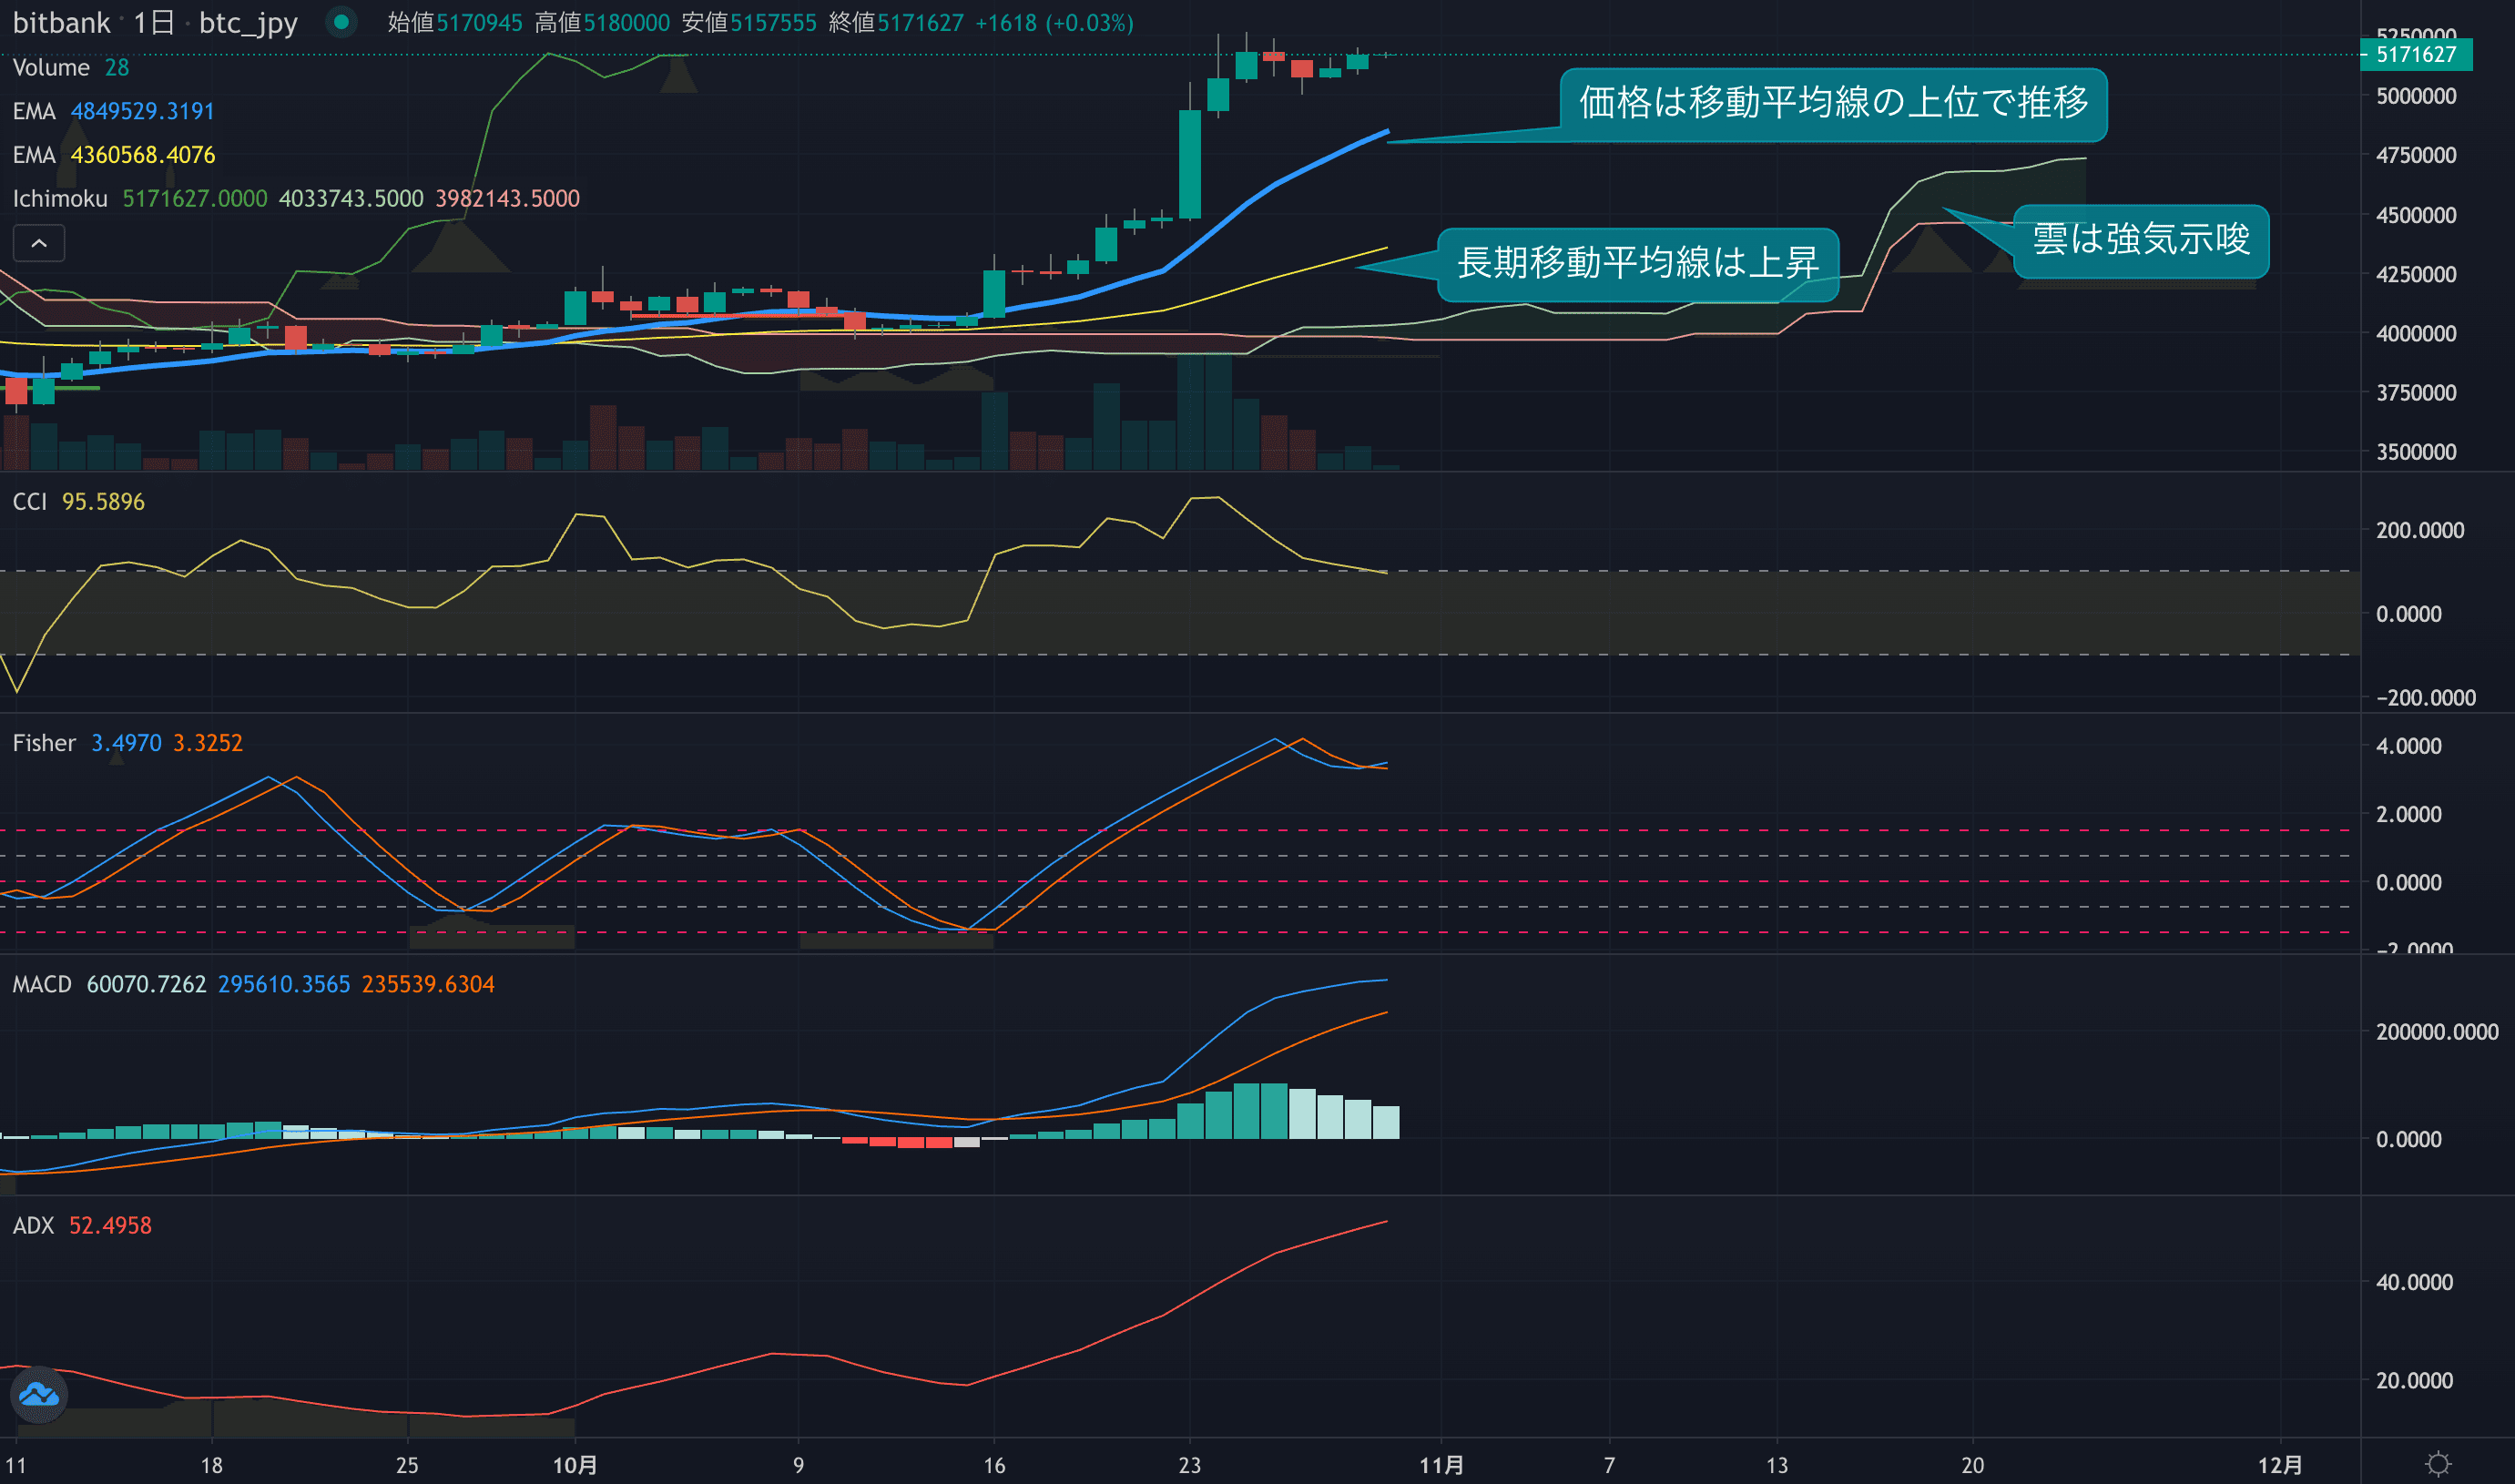Viewport: 2515px width, 1484px height.
Task: Click the ADX indicator legend
Action: [33, 1225]
